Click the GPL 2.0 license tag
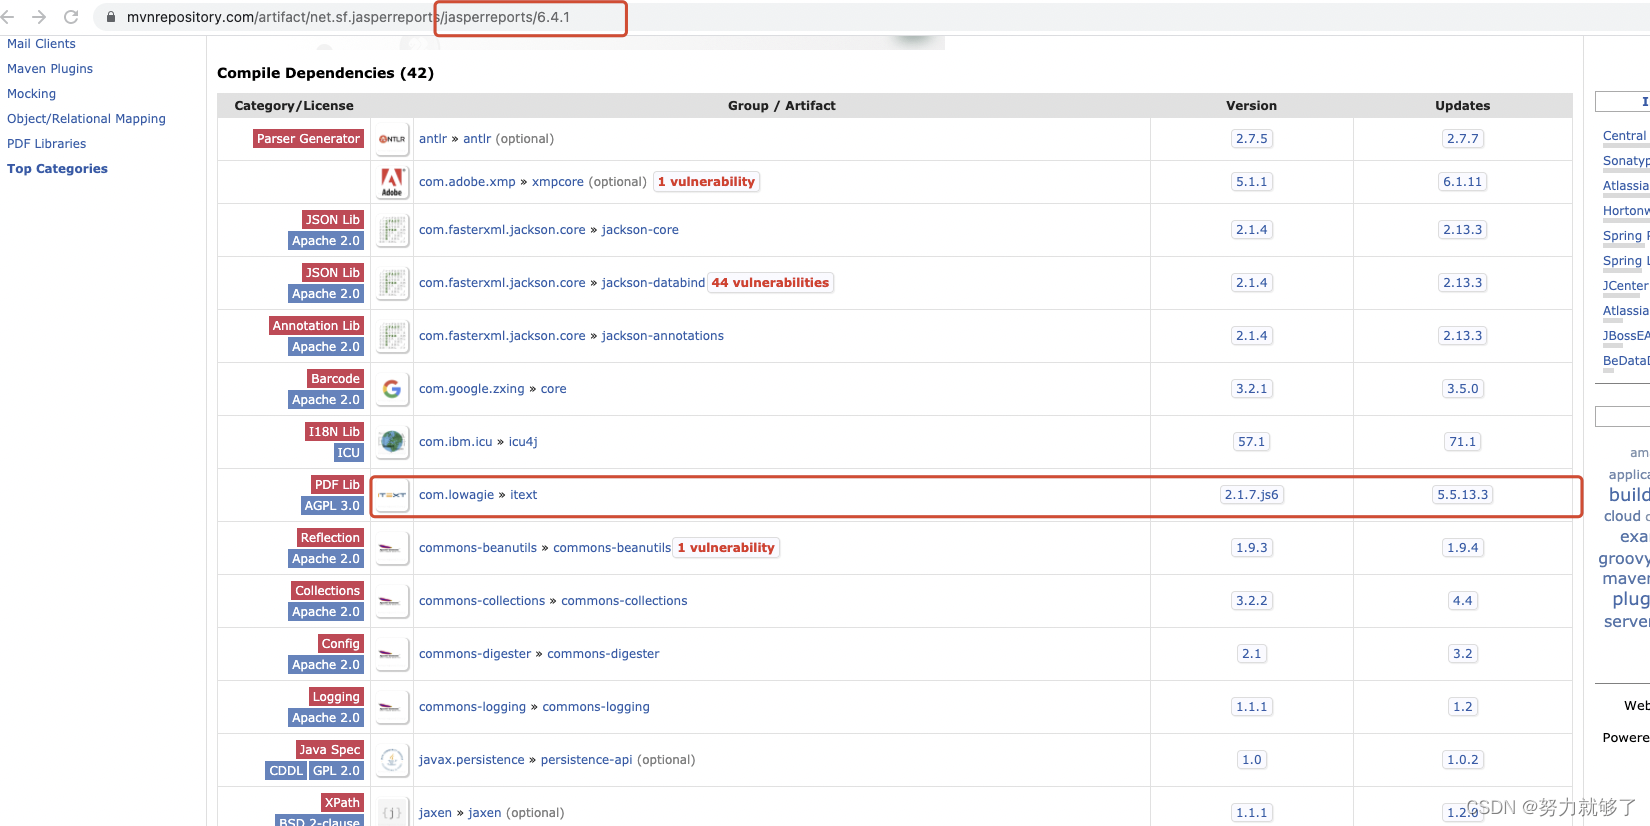The height and width of the screenshot is (826, 1650). point(336,771)
